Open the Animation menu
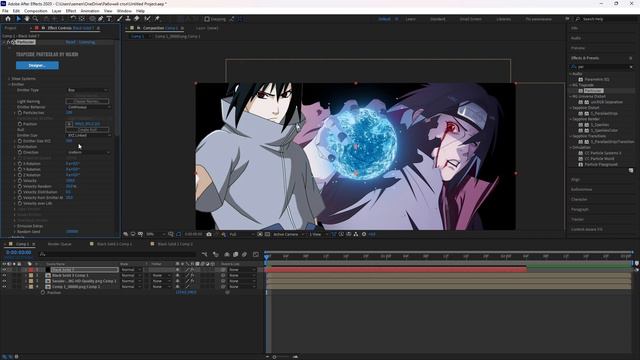The height and width of the screenshot is (360, 640). point(90,11)
